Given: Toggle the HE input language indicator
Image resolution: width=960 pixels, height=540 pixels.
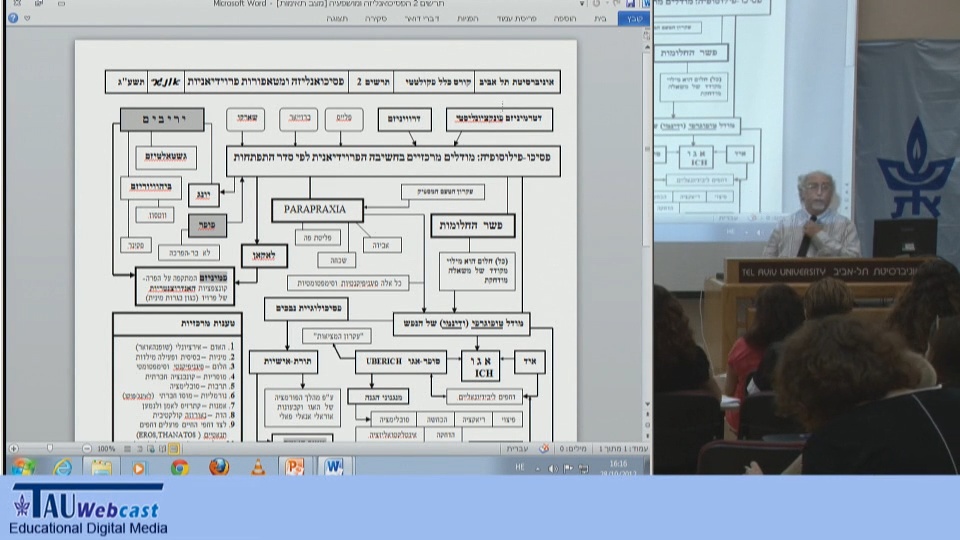Looking at the screenshot, I should [x=519, y=468].
